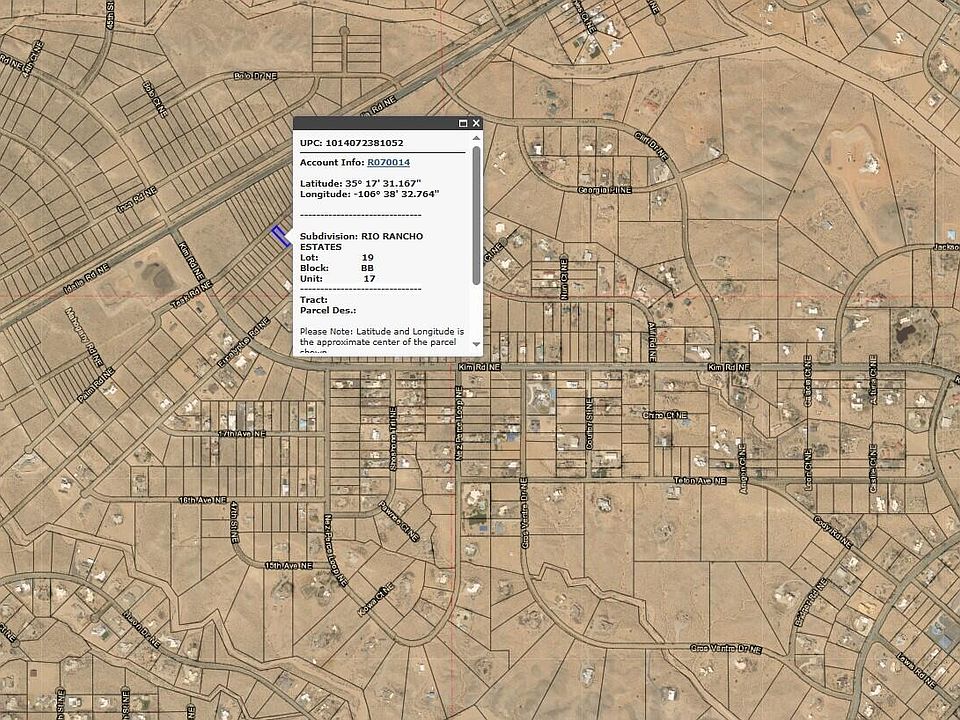Click popup scrollbar up arrow
960x720 pixels.
pyautogui.click(x=476, y=138)
